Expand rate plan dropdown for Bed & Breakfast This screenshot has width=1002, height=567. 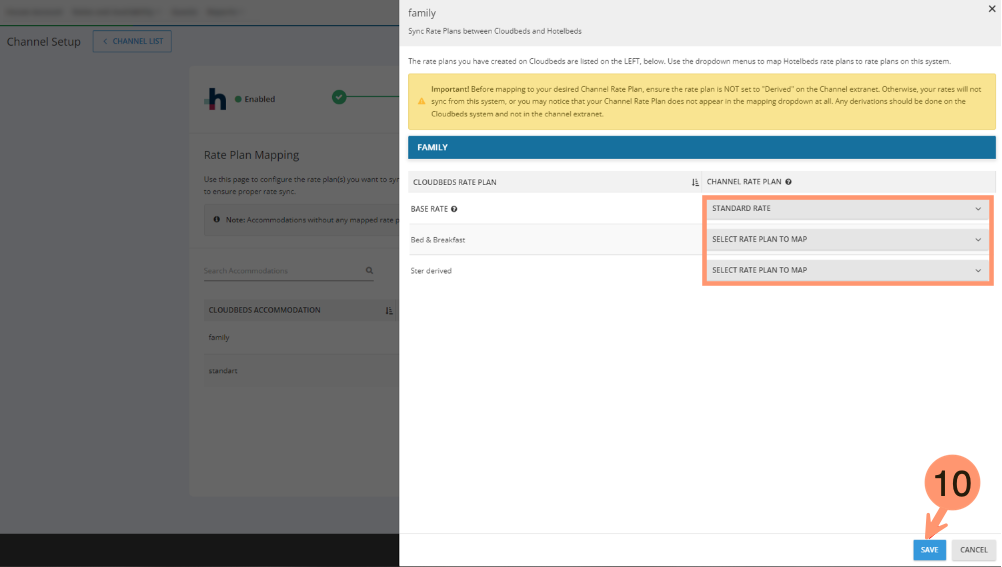pyautogui.click(x=846, y=240)
